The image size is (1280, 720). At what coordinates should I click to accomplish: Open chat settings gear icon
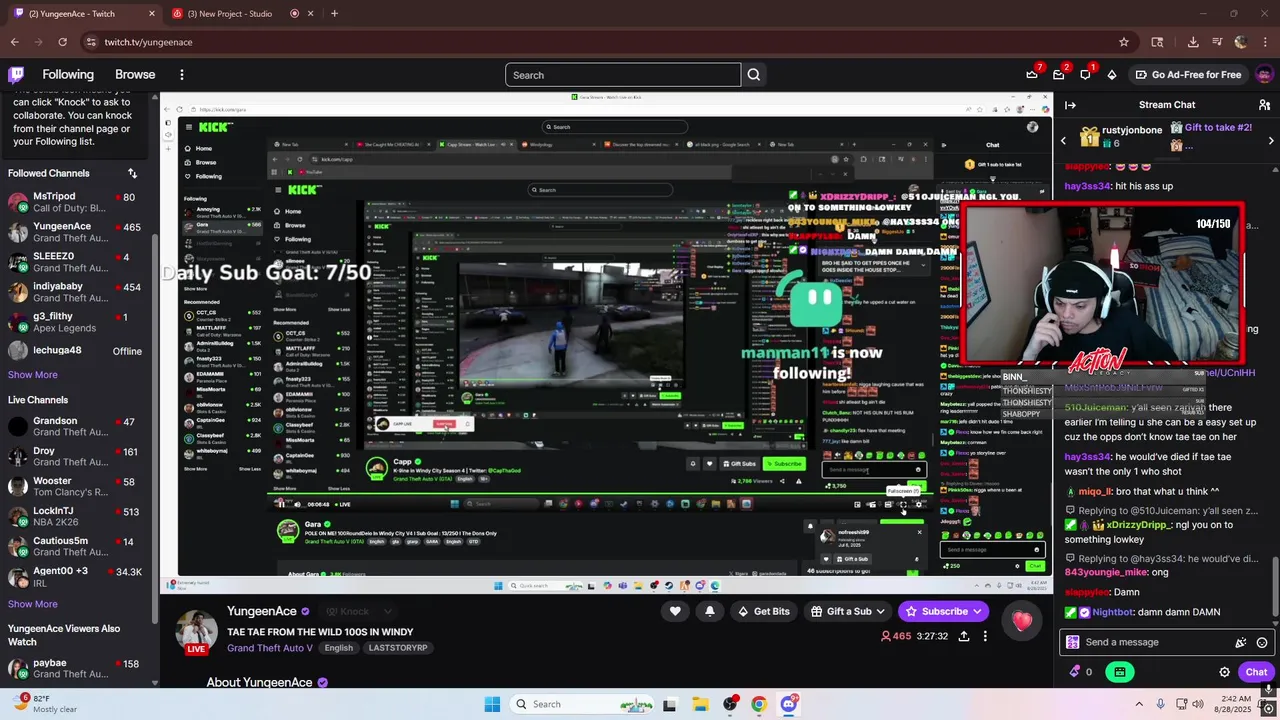pos(1224,672)
